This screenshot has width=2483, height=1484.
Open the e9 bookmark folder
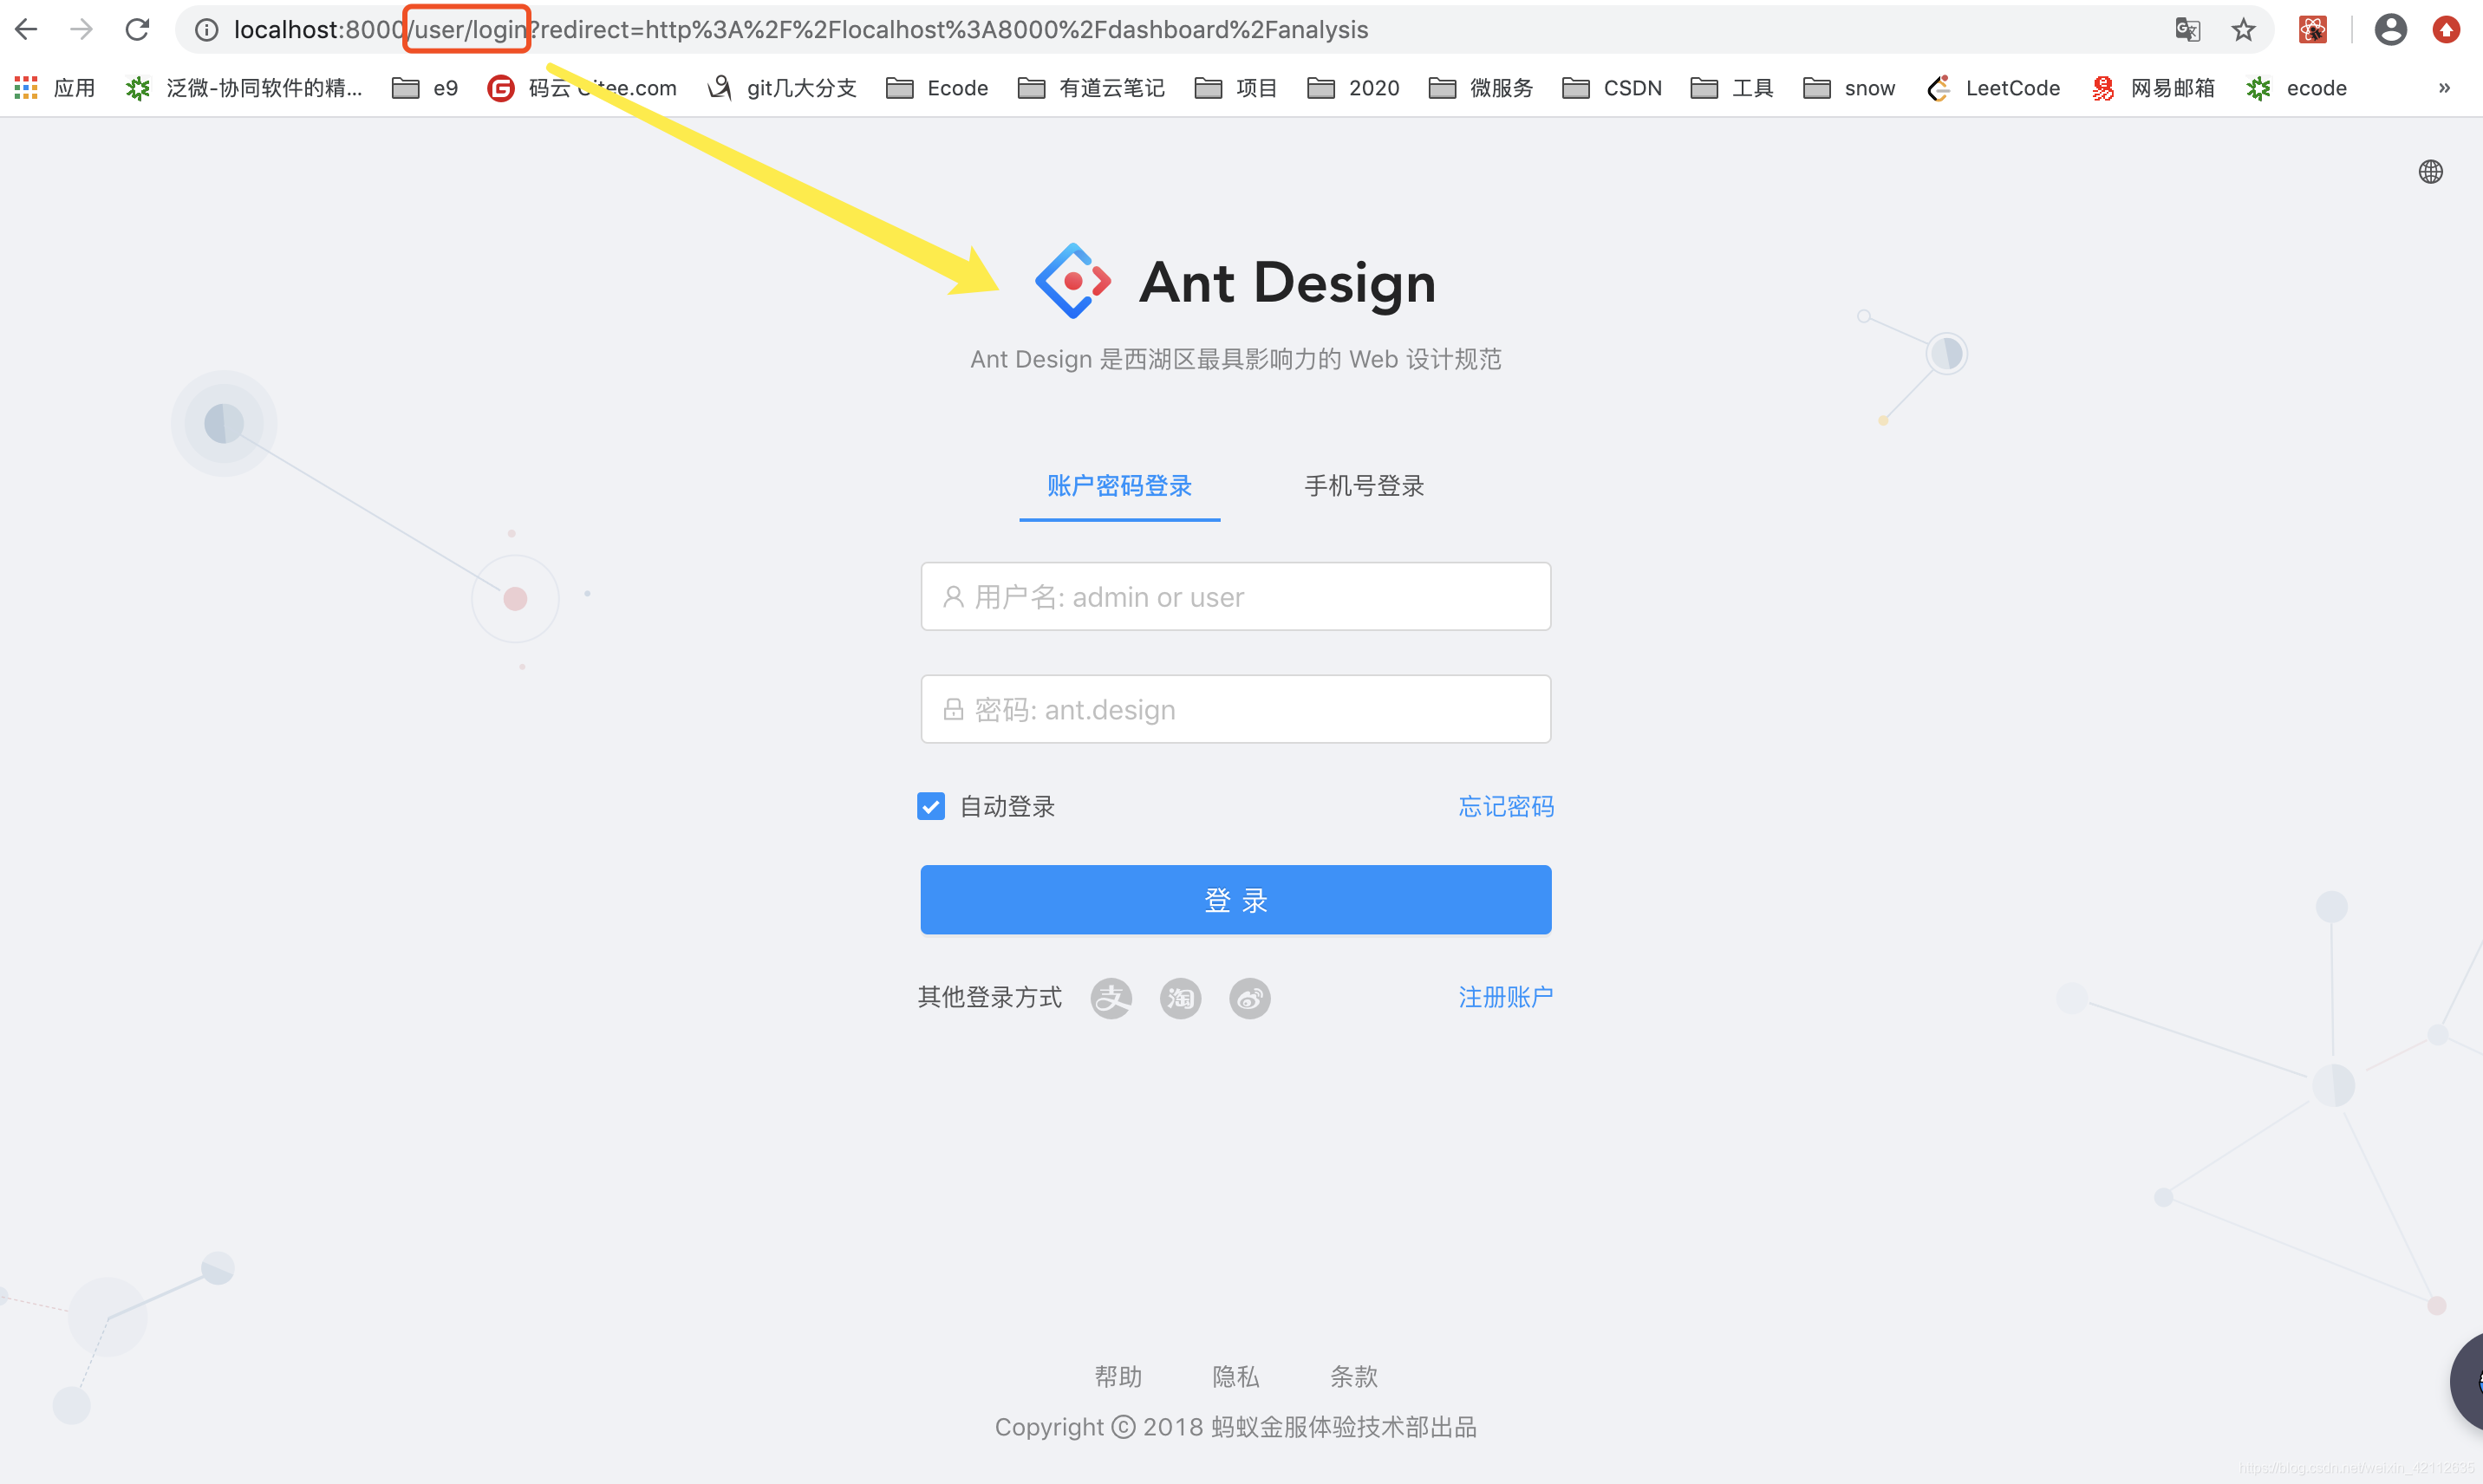coord(425,88)
